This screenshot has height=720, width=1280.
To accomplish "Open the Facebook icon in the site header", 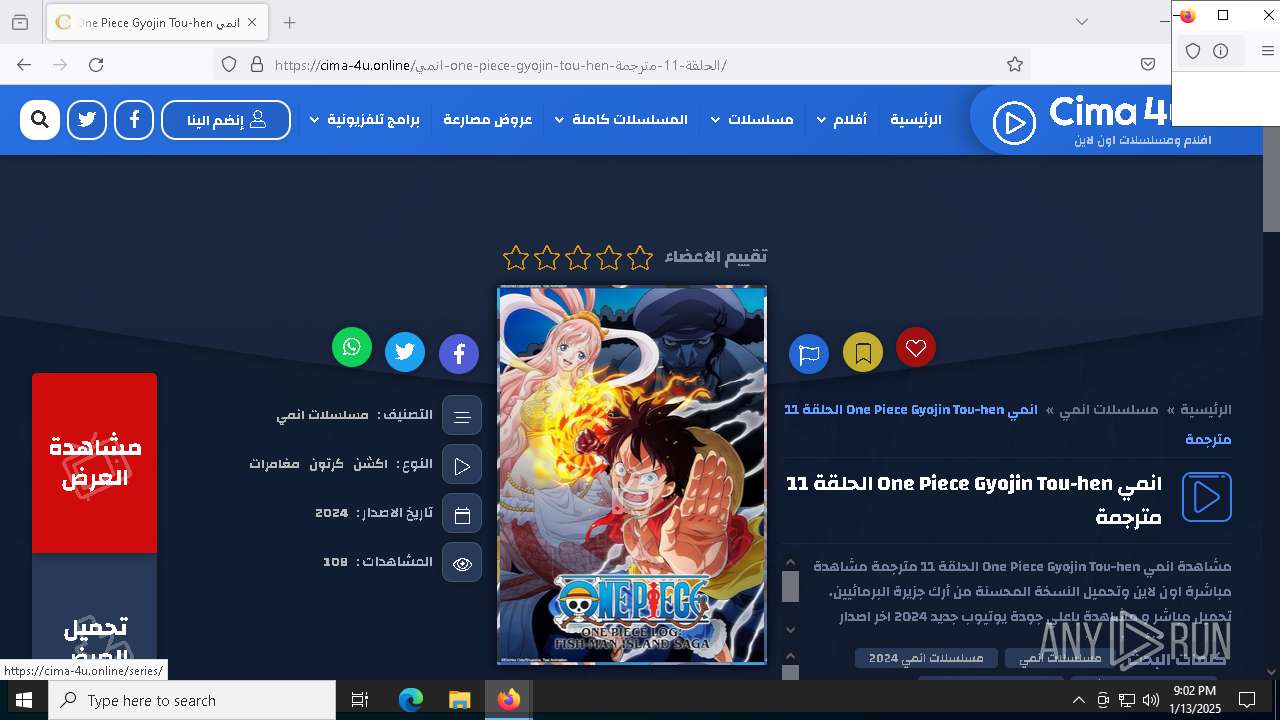I will 134,120.
